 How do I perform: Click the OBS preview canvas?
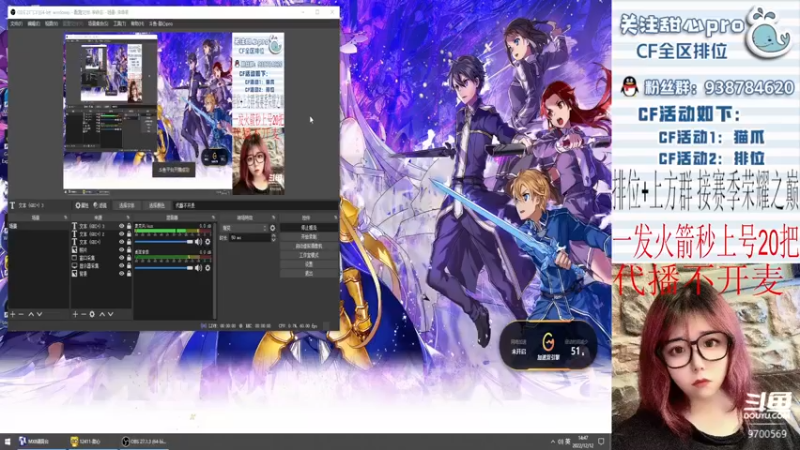174,113
